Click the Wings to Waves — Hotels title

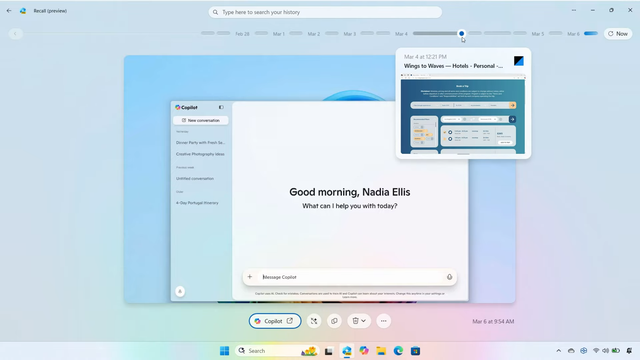click(453, 66)
